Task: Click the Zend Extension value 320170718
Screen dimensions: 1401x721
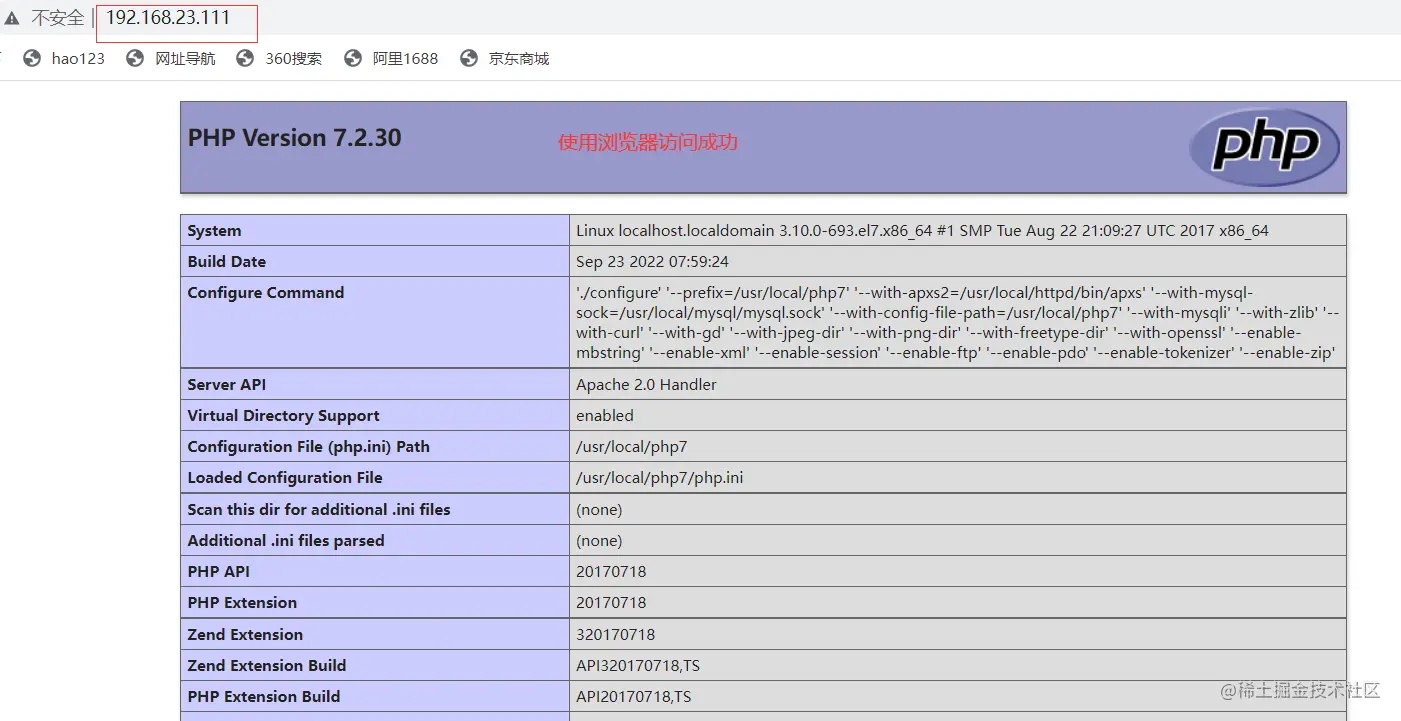Action: (616, 634)
